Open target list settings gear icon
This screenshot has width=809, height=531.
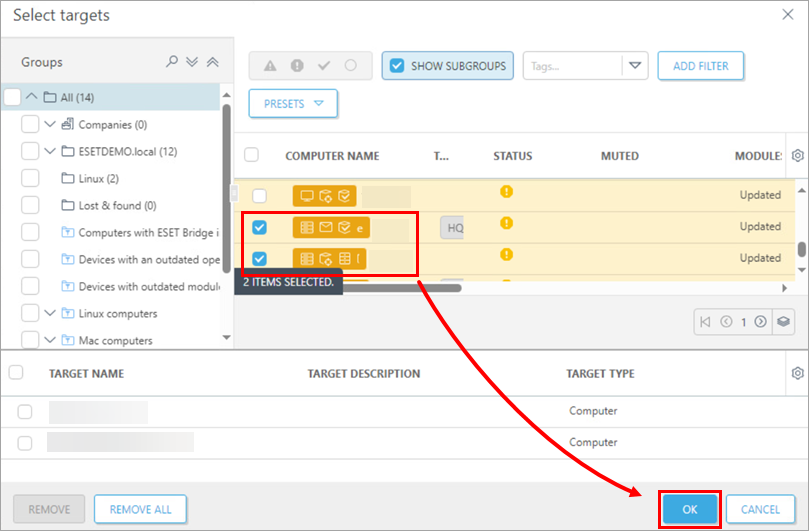click(797, 373)
